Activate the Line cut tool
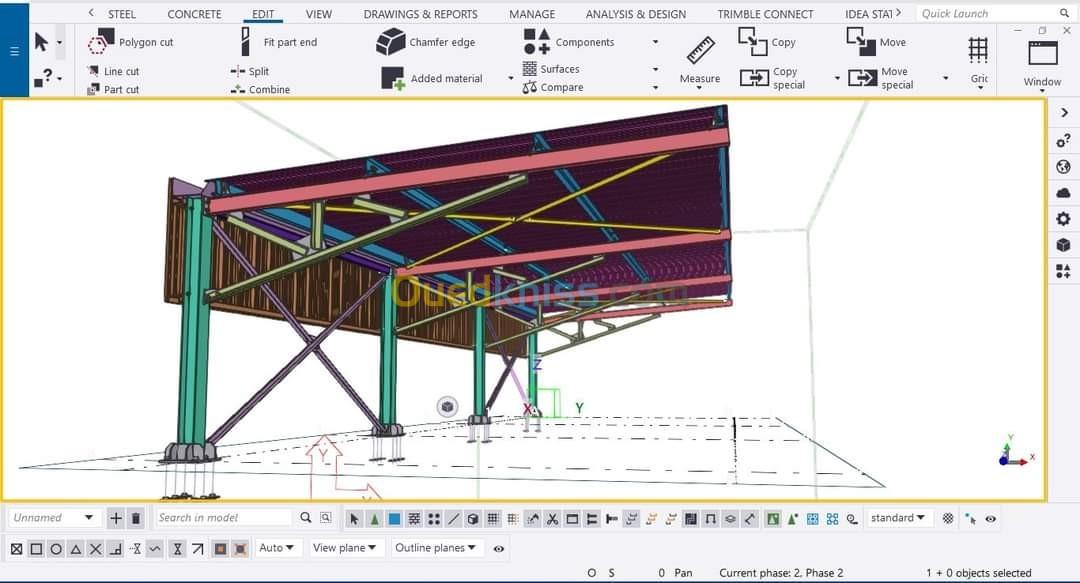This screenshot has width=1080, height=583. (114, 71)
